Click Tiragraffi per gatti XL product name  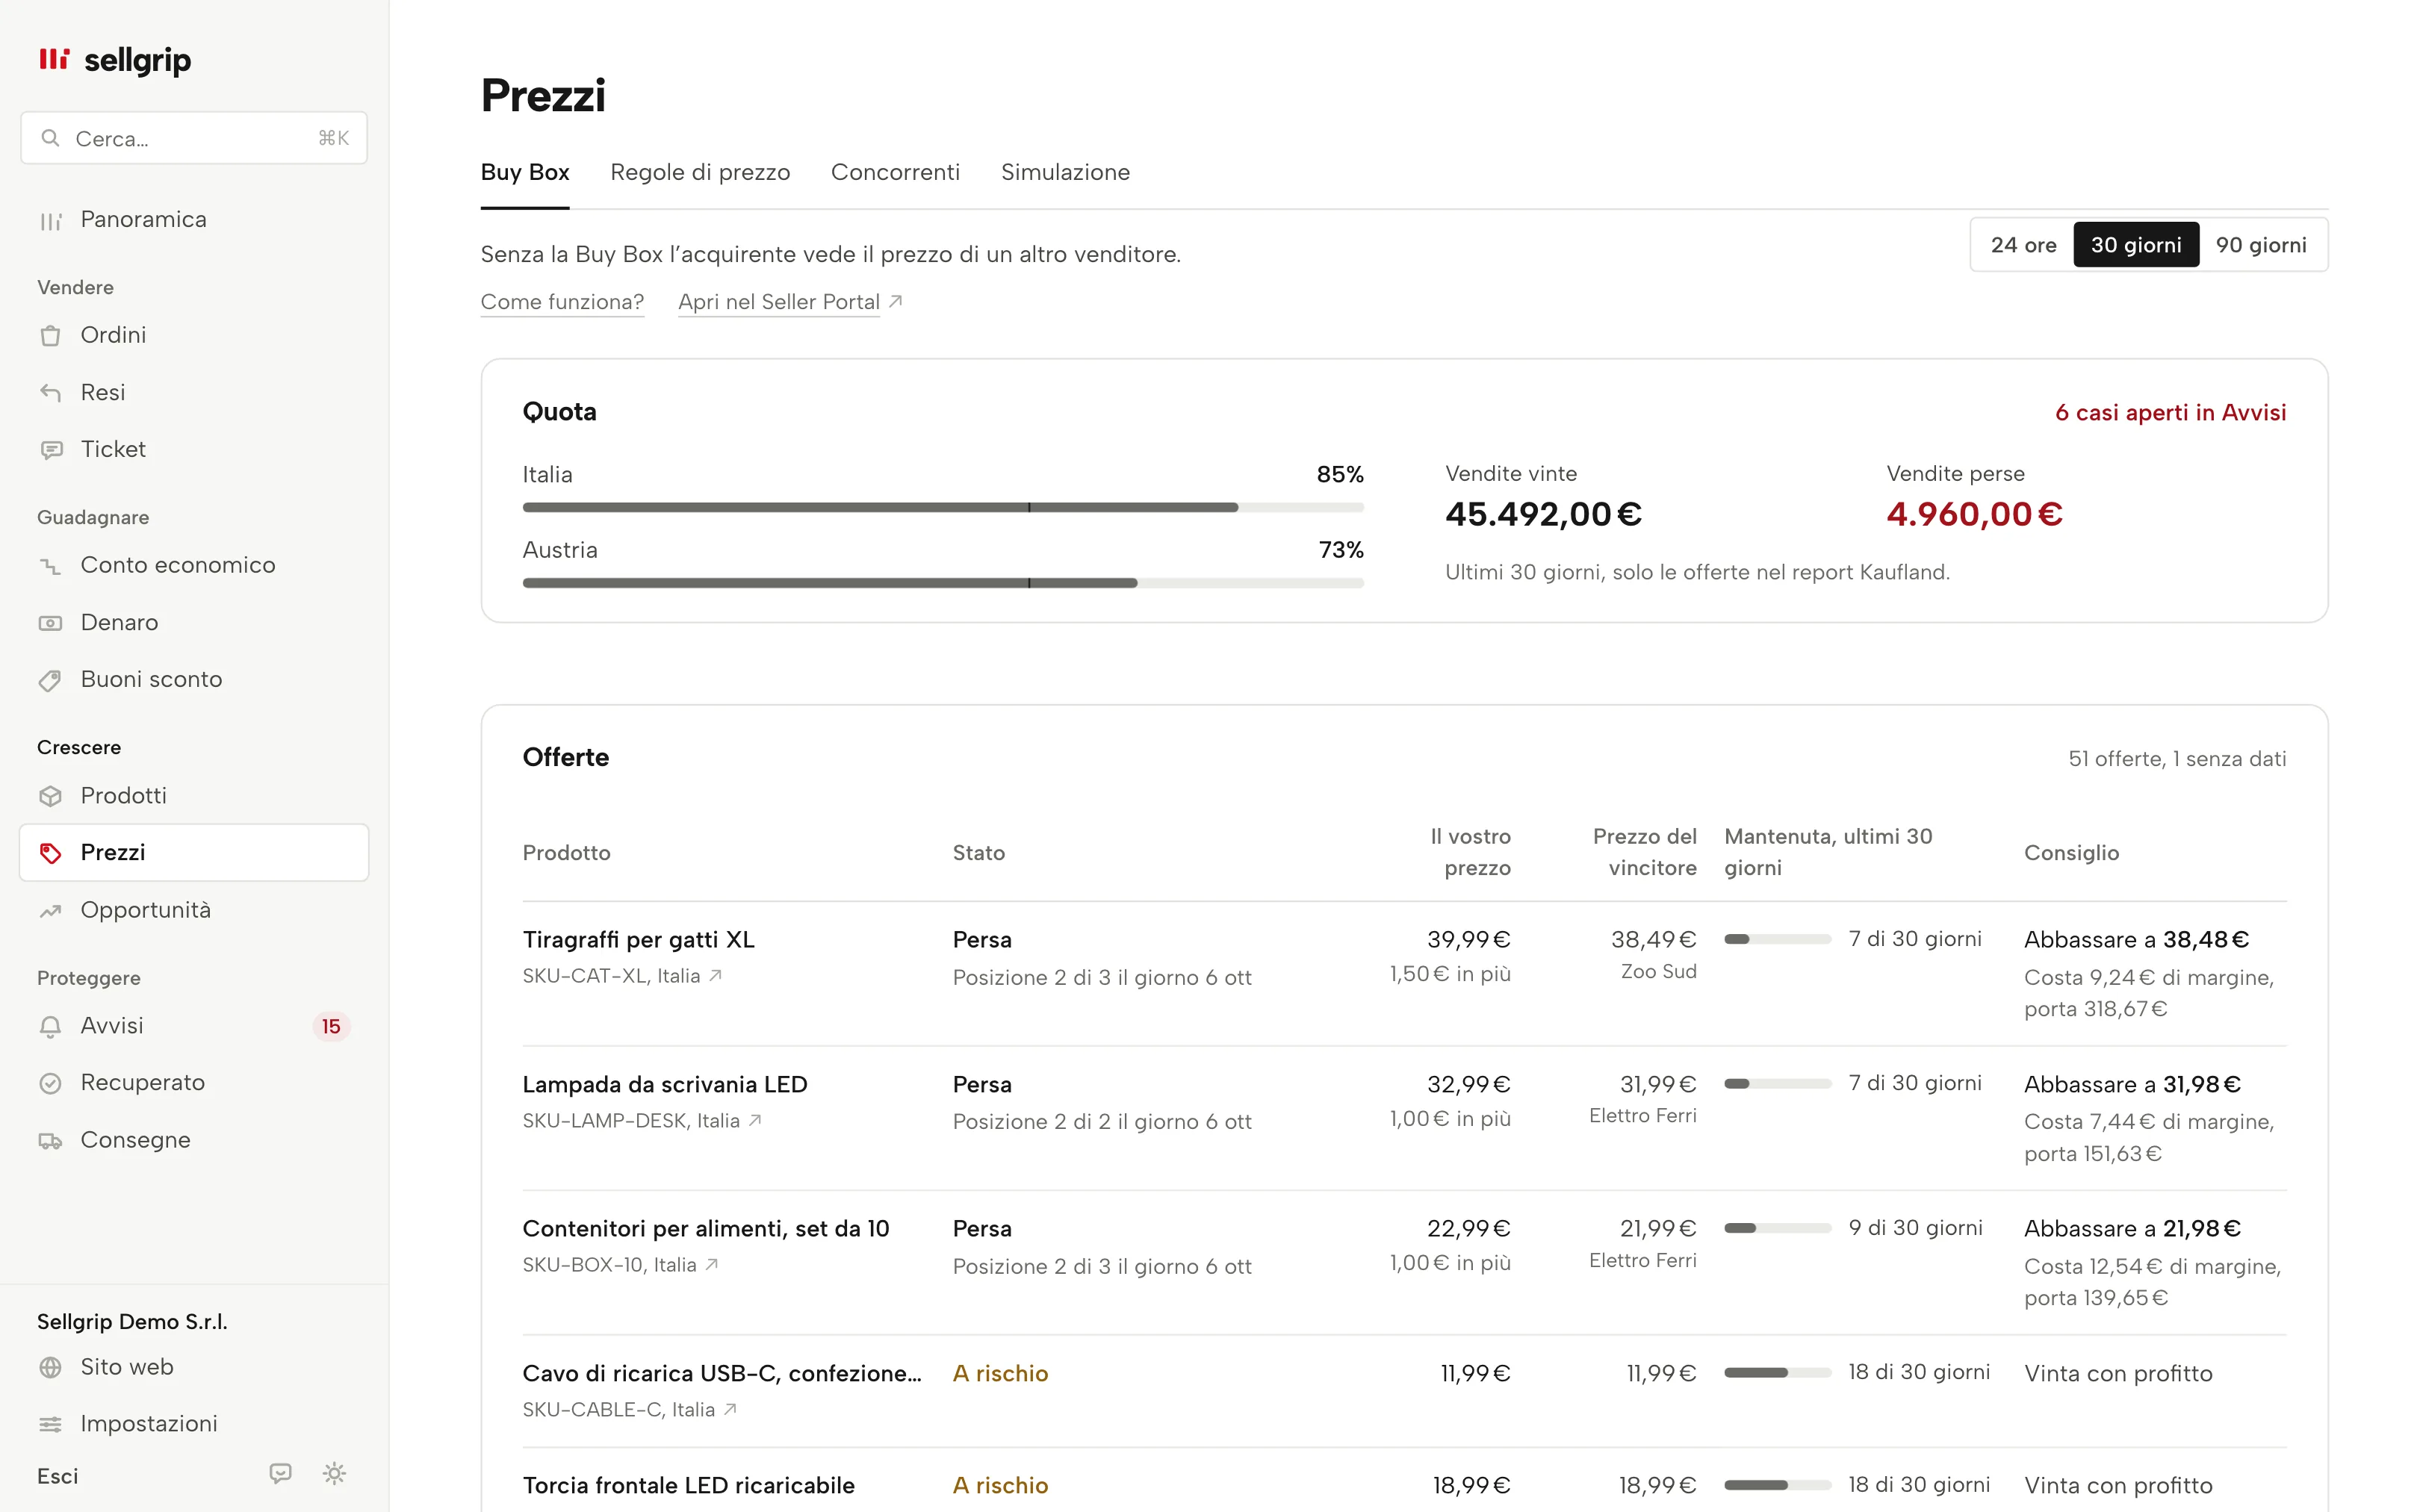[639, 940]
